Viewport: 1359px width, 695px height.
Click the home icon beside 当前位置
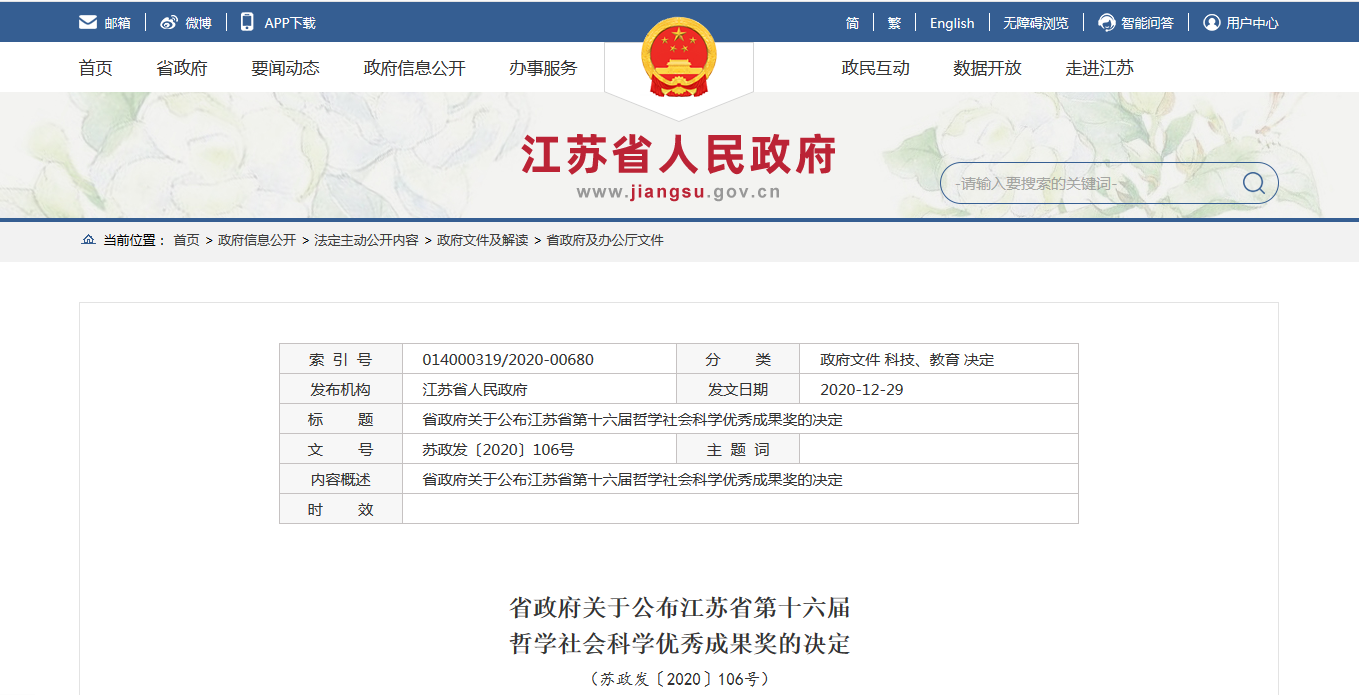(x=88, y=240)
